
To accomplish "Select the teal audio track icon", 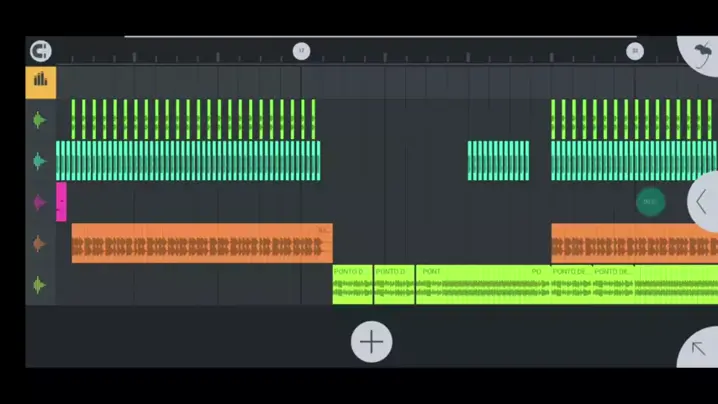I will pos(40,161).
